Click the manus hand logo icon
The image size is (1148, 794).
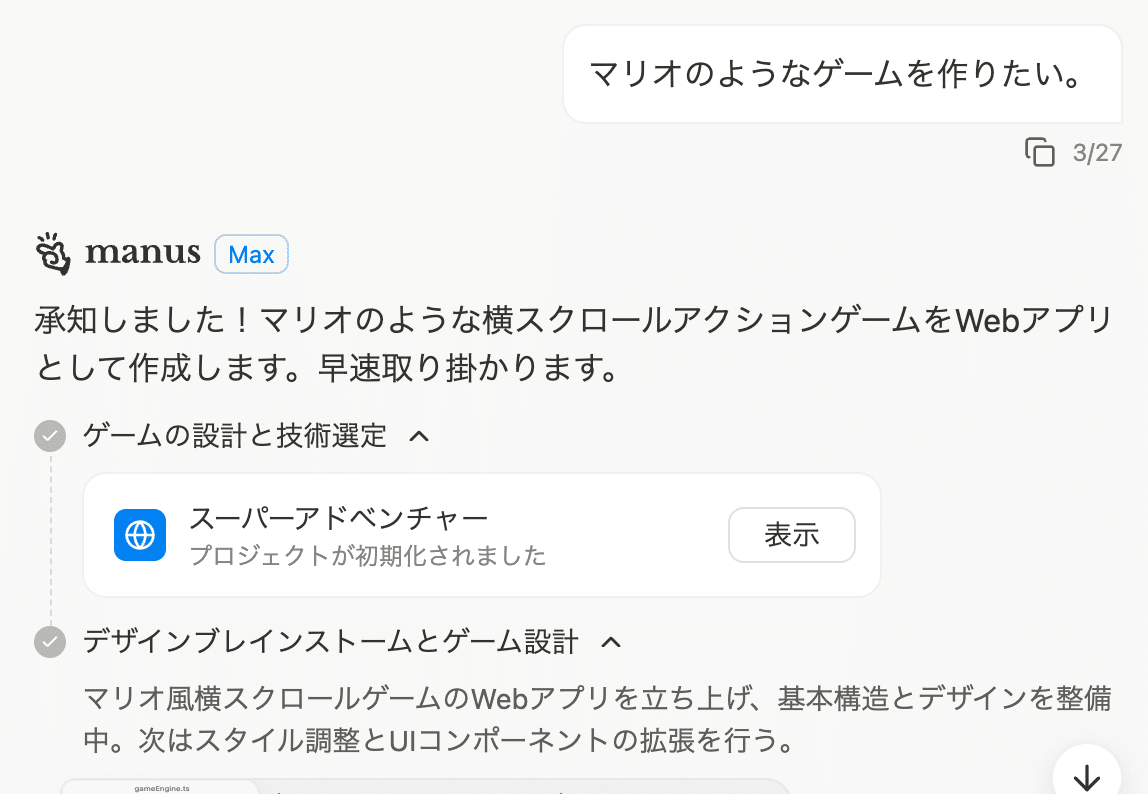pos(53,254)
